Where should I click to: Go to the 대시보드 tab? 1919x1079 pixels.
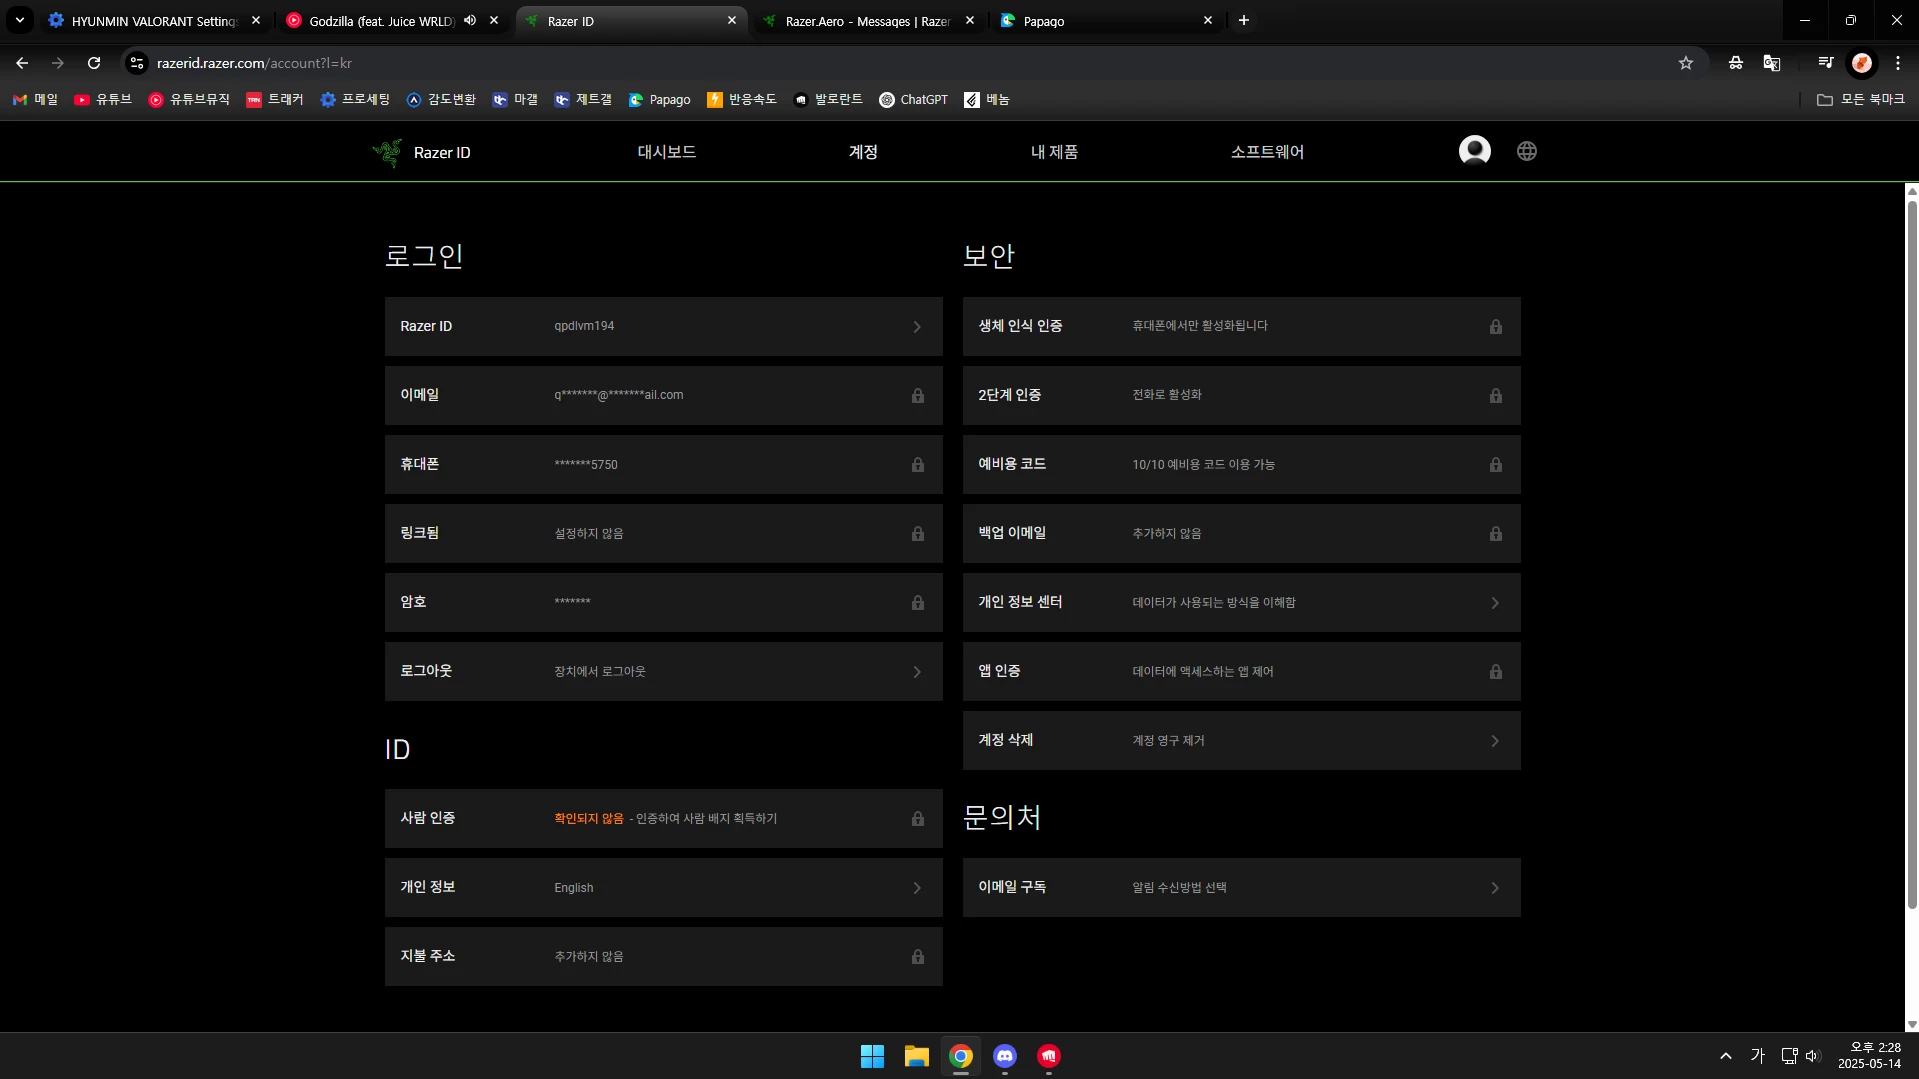pyautogui.click(x=666, y=152)
